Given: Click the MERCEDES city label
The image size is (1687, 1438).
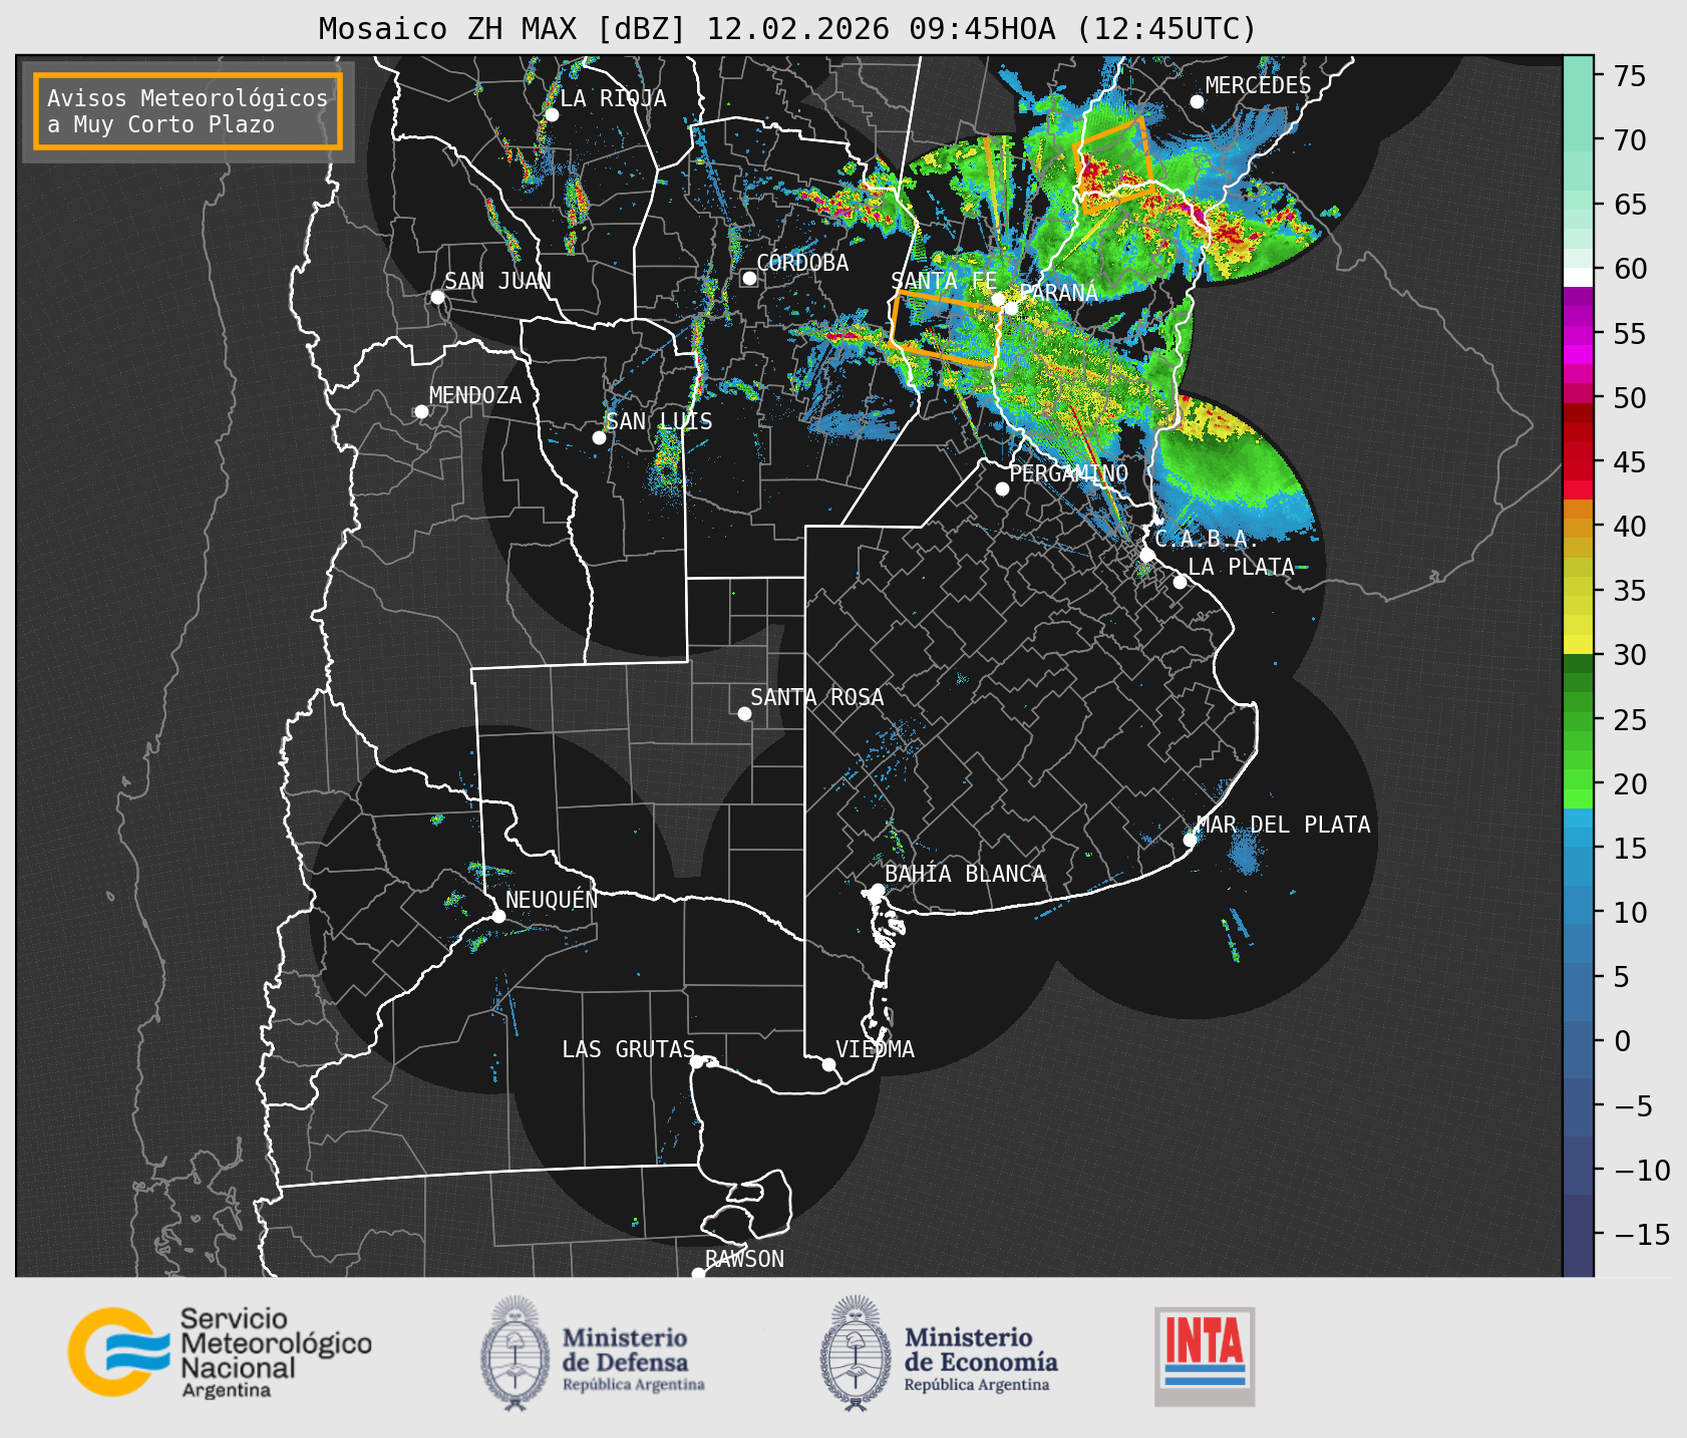Looking at the screenshot, I should (1258, 85).
